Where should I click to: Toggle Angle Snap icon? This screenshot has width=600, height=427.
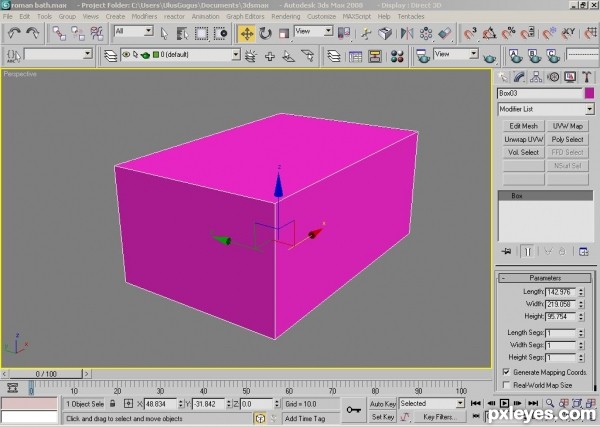point(489,33)
